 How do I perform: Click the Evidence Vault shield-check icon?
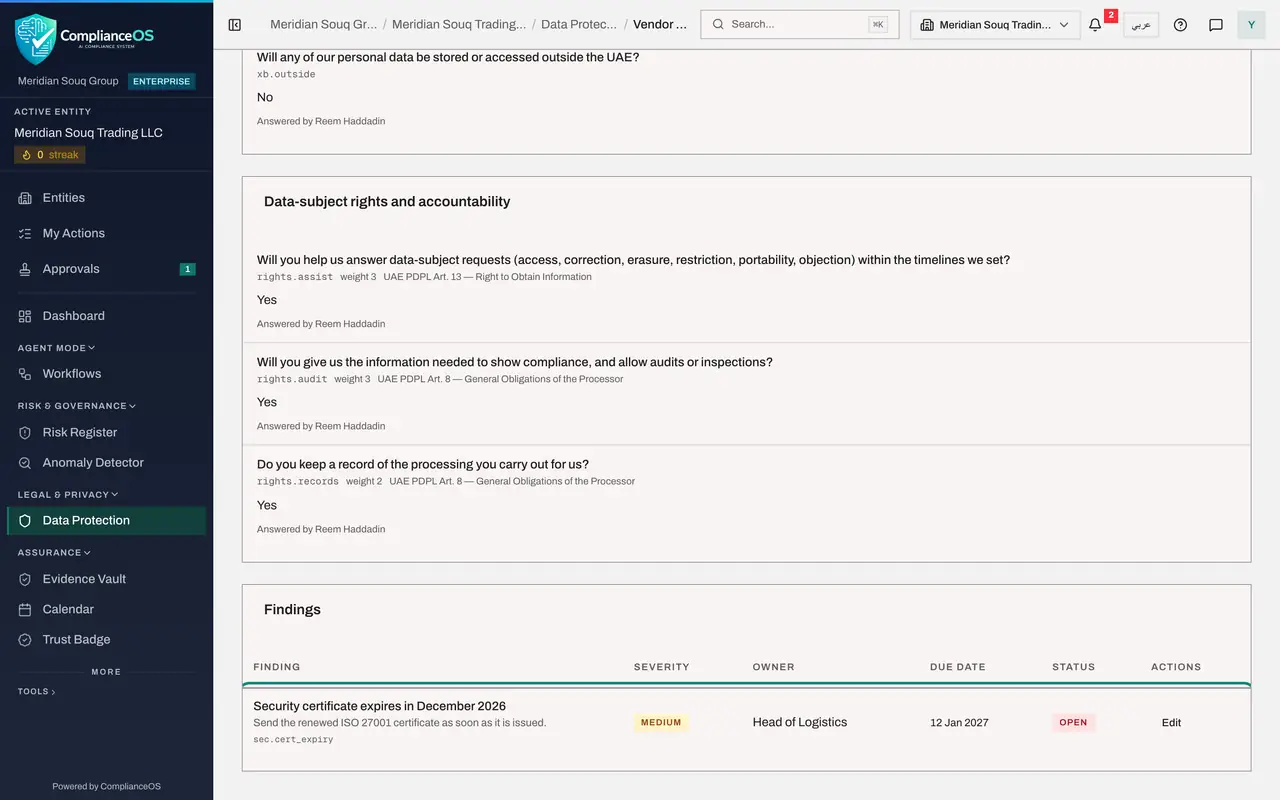(x=25, y=579)
